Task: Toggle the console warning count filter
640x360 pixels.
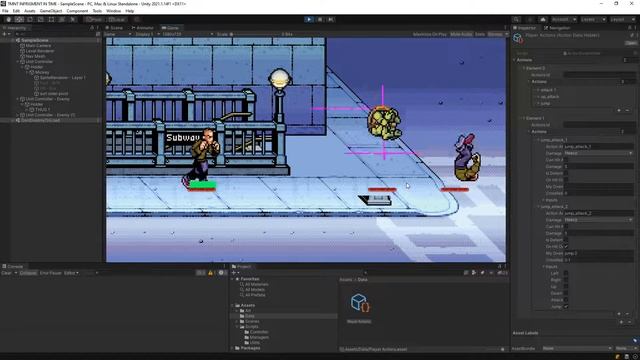Action: point(212,273)
